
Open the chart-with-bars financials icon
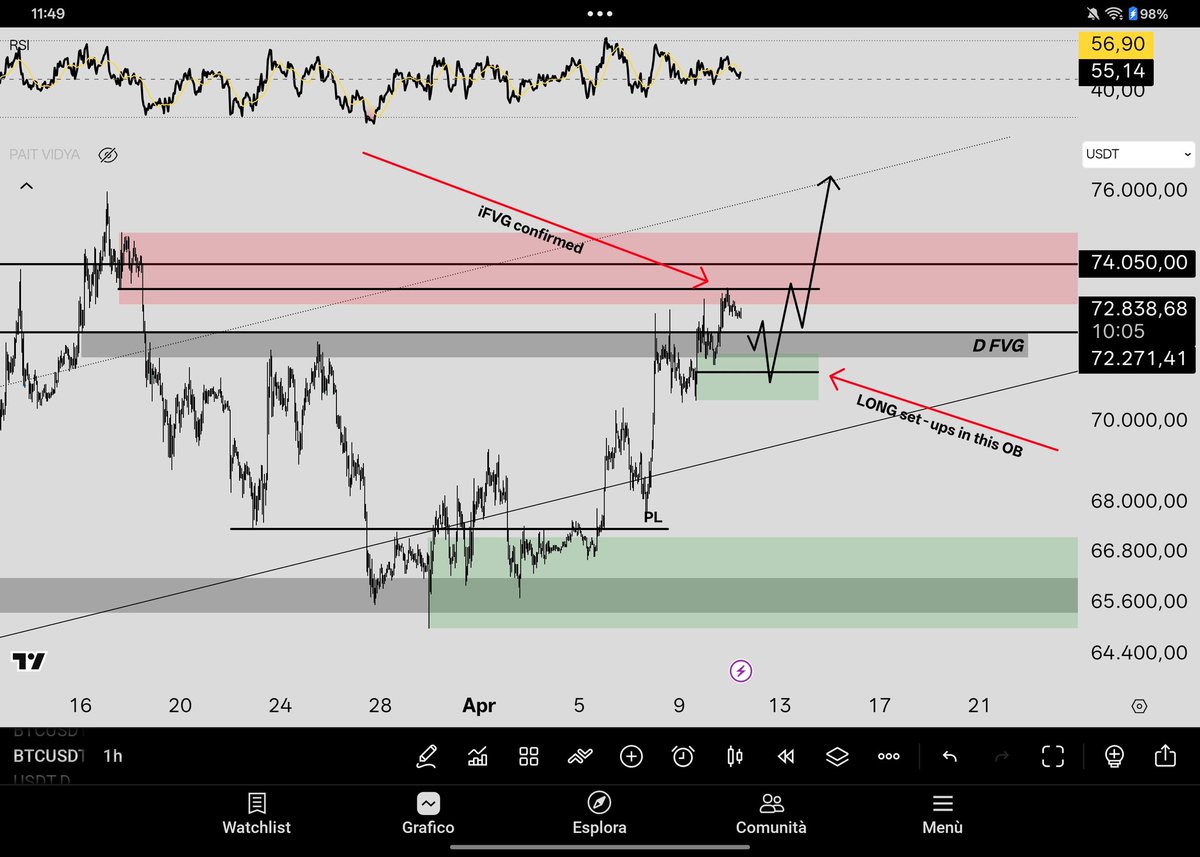(x=478, y=756)
